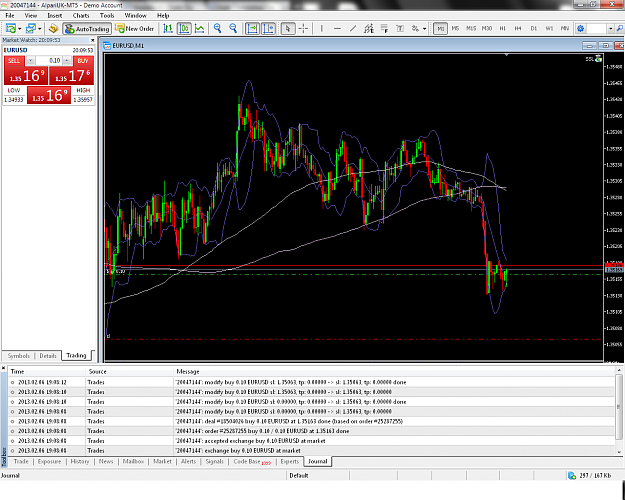Open the Insert menu
The image size is (625, 500).
[55, 16]
